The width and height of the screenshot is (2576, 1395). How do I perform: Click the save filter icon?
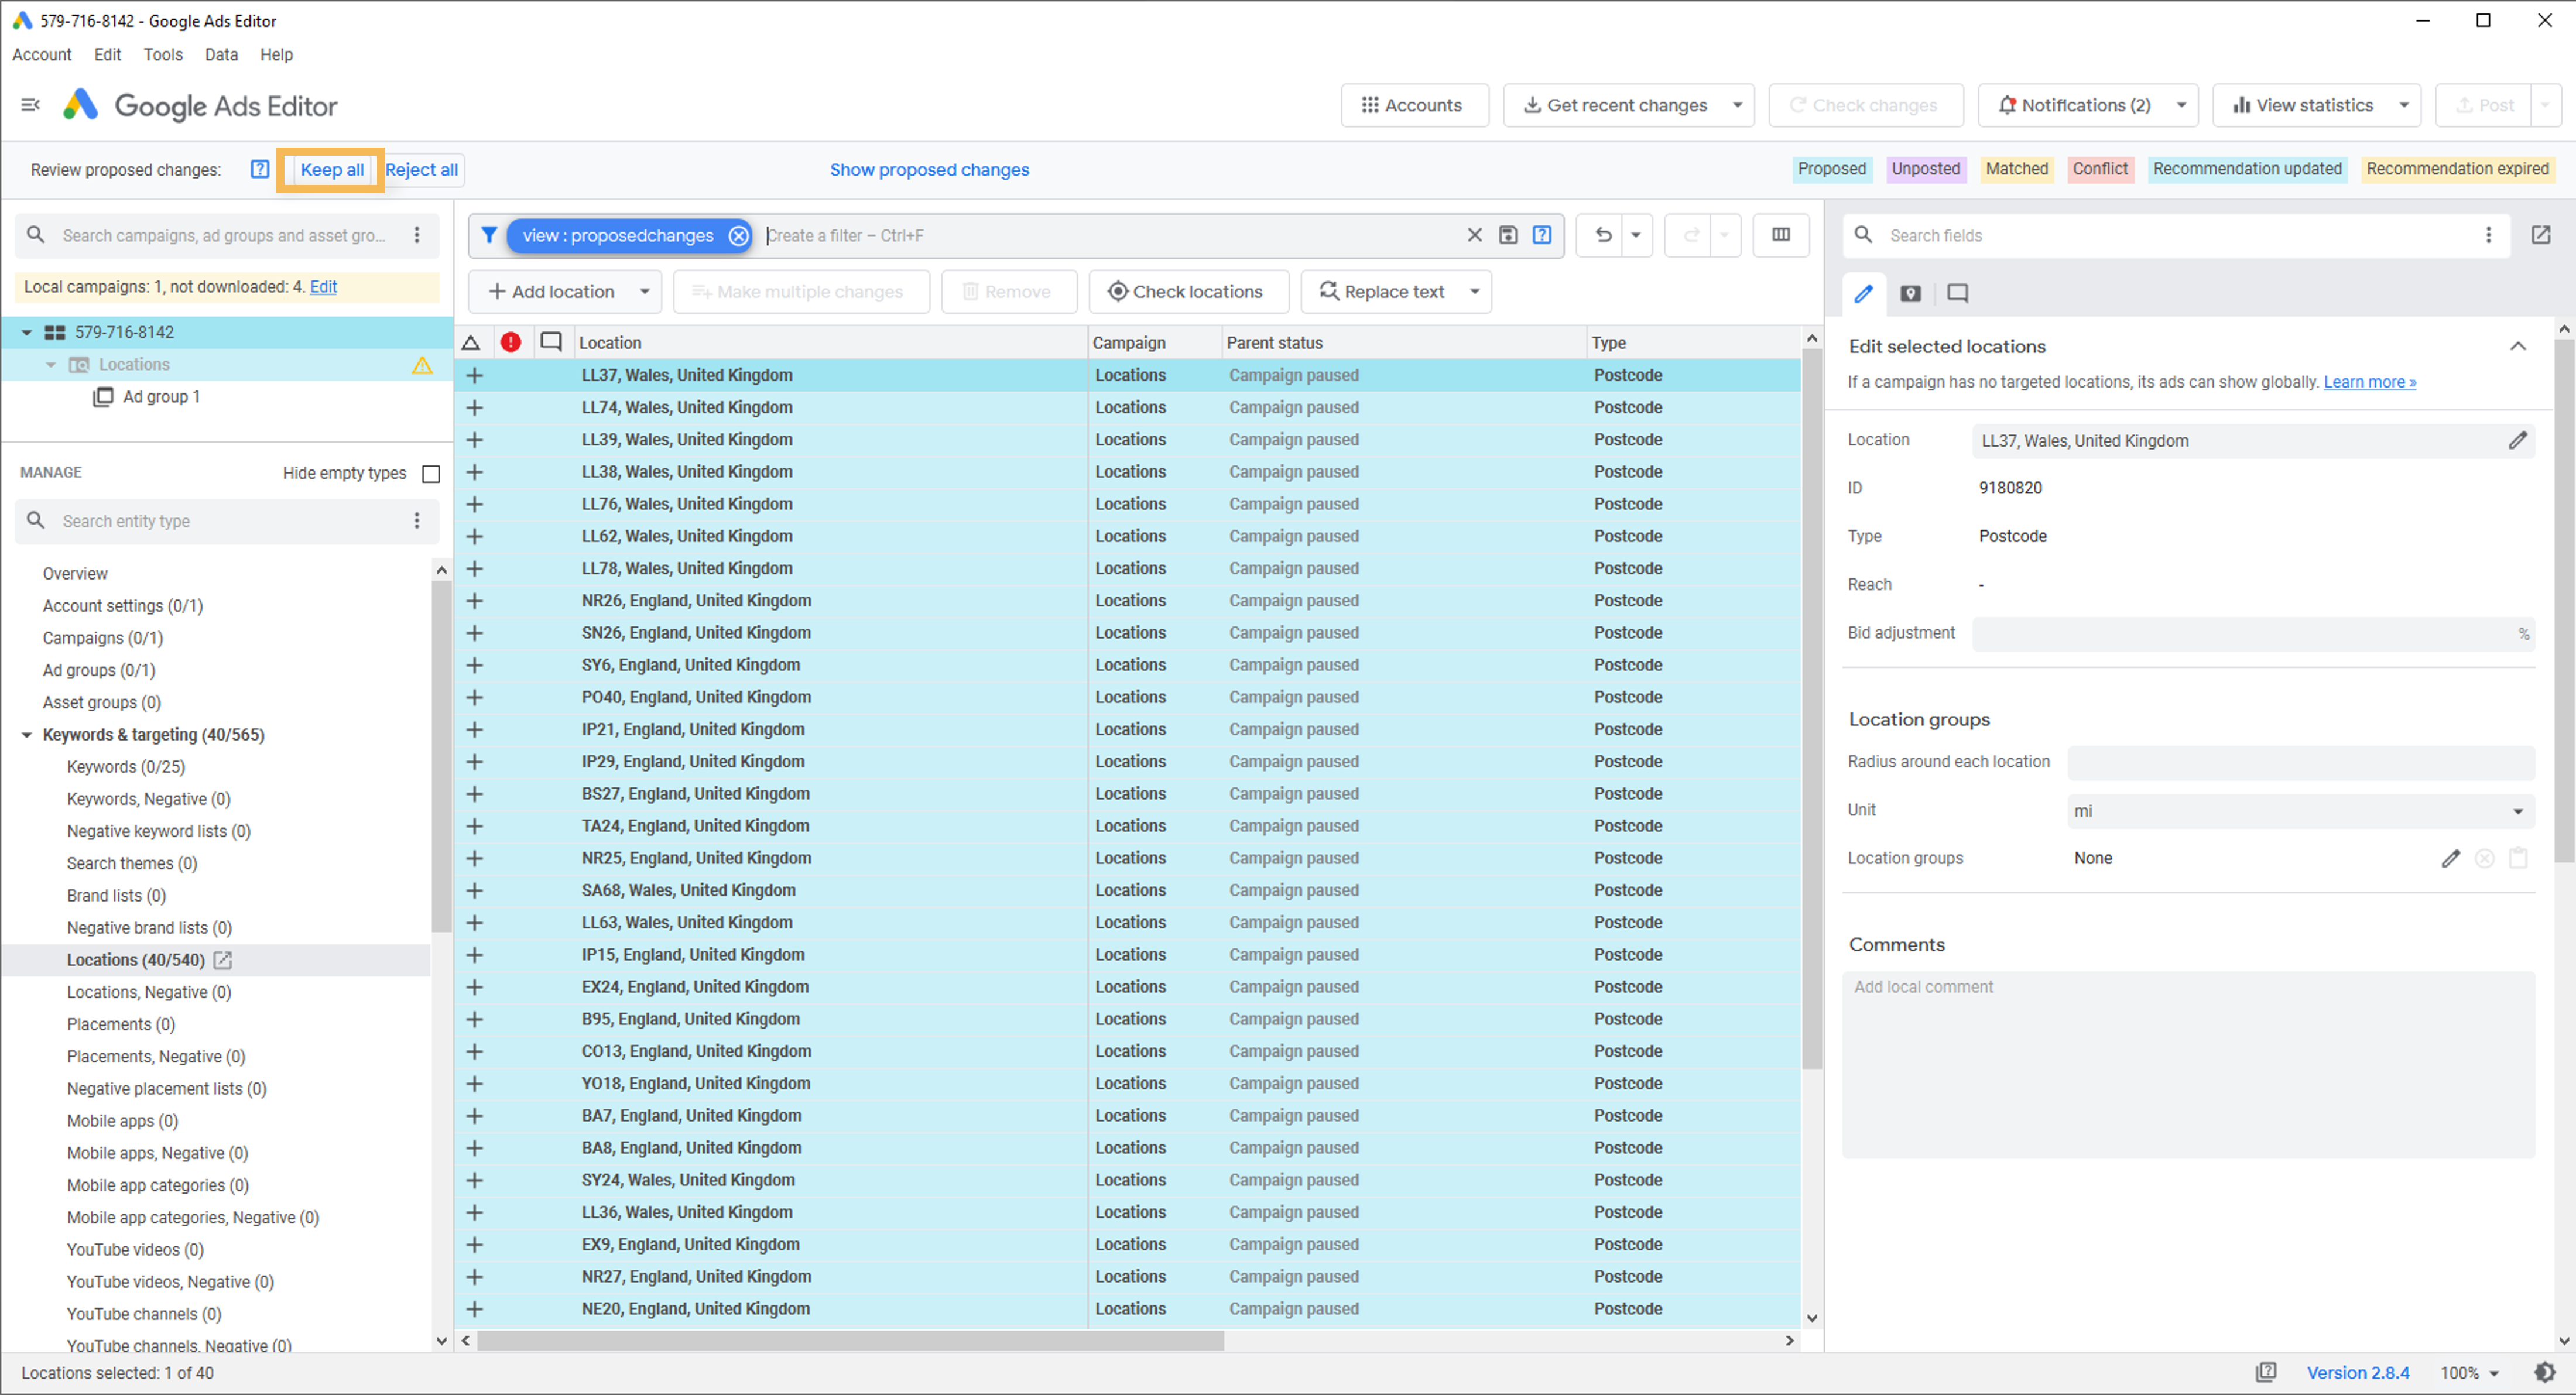(1508, 235)
